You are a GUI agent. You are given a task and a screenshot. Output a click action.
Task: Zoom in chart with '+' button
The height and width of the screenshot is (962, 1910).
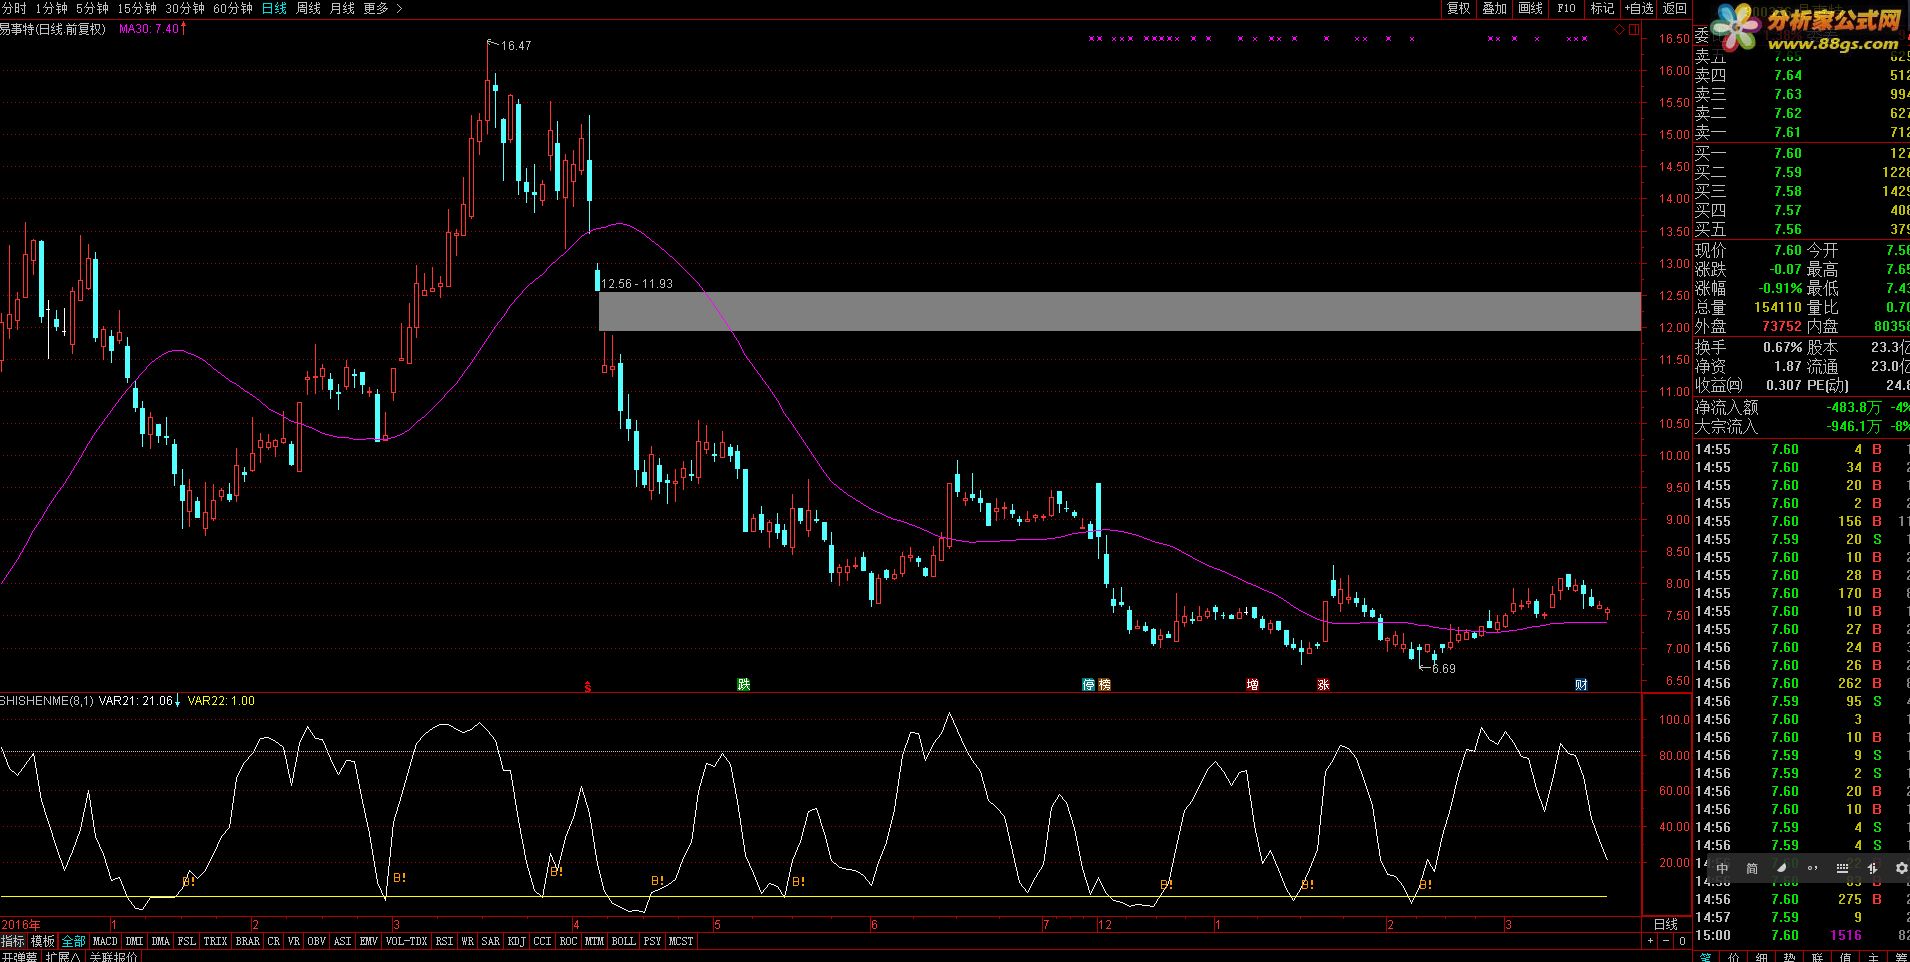(1651, 941)
